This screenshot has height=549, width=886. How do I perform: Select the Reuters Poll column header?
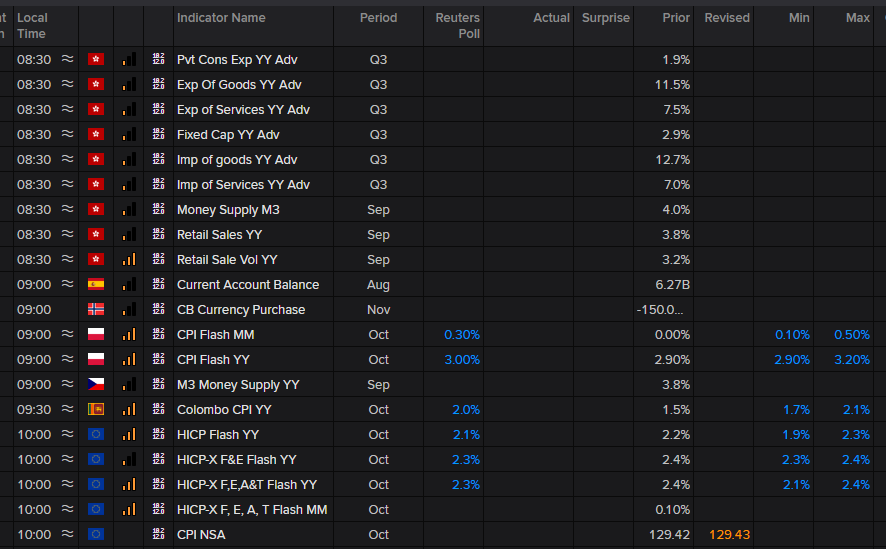tap(457, 25)
